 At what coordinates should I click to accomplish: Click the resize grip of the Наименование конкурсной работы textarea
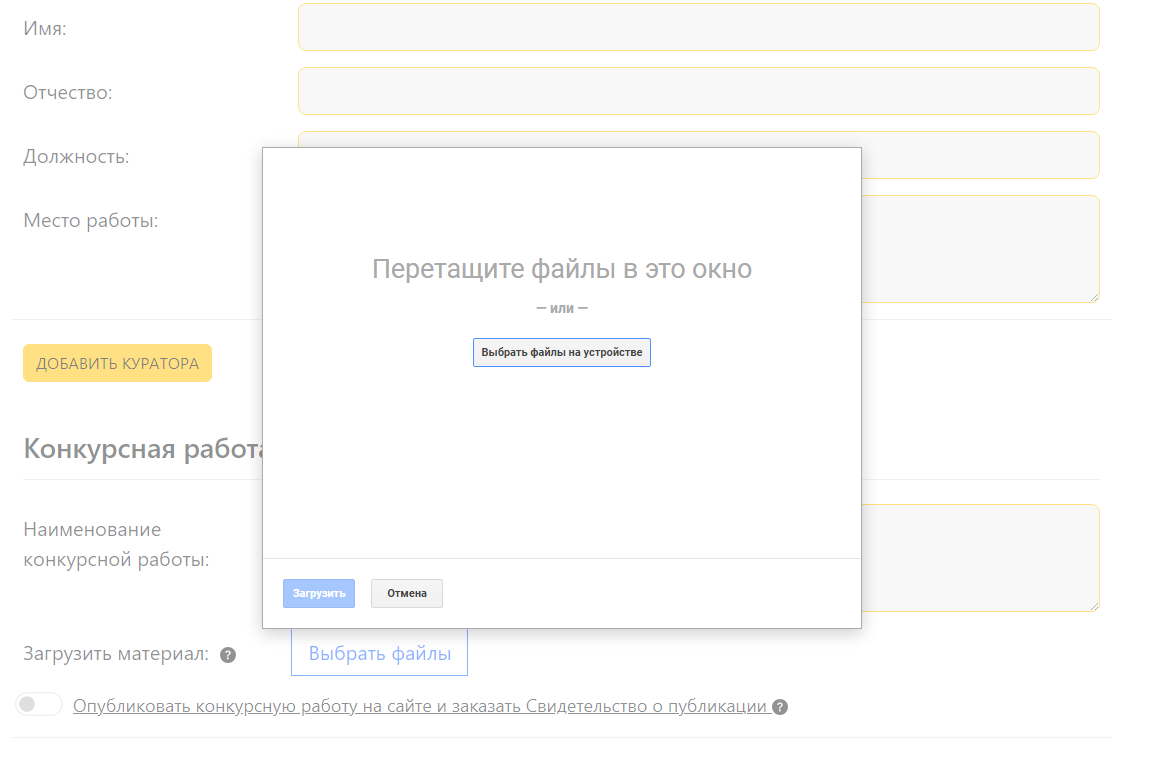click(x=1094, y=606)
